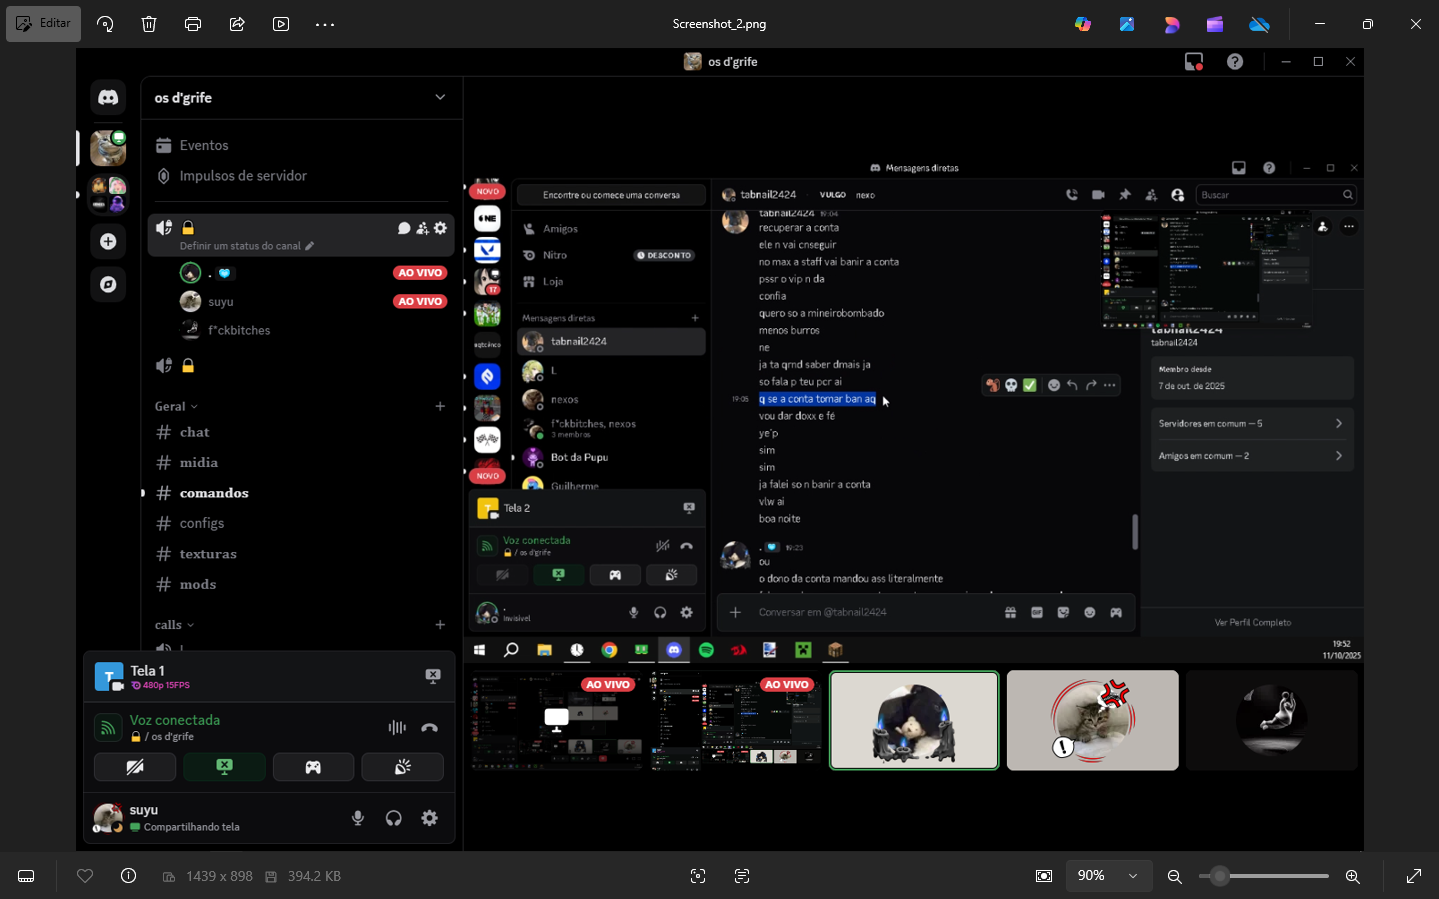Click the zoom out magnifier icon
Viewport: 1439px width, 899px height.
1175,876
